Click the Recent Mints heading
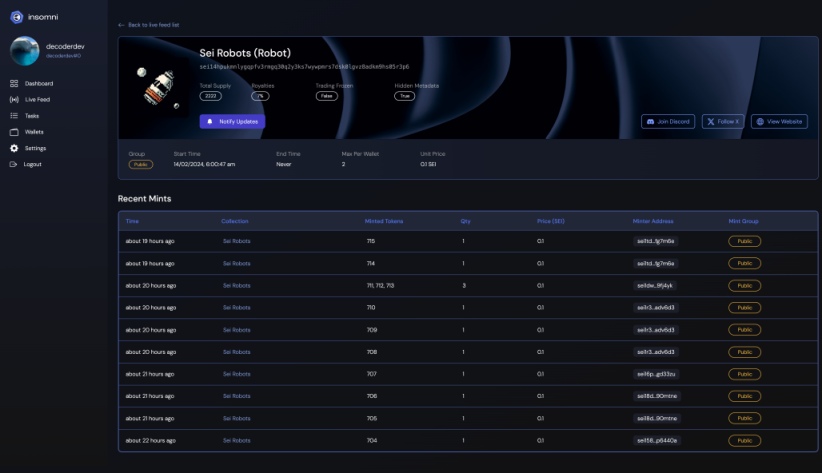Screen dimensions: 822x473 [x=144, y=199]
